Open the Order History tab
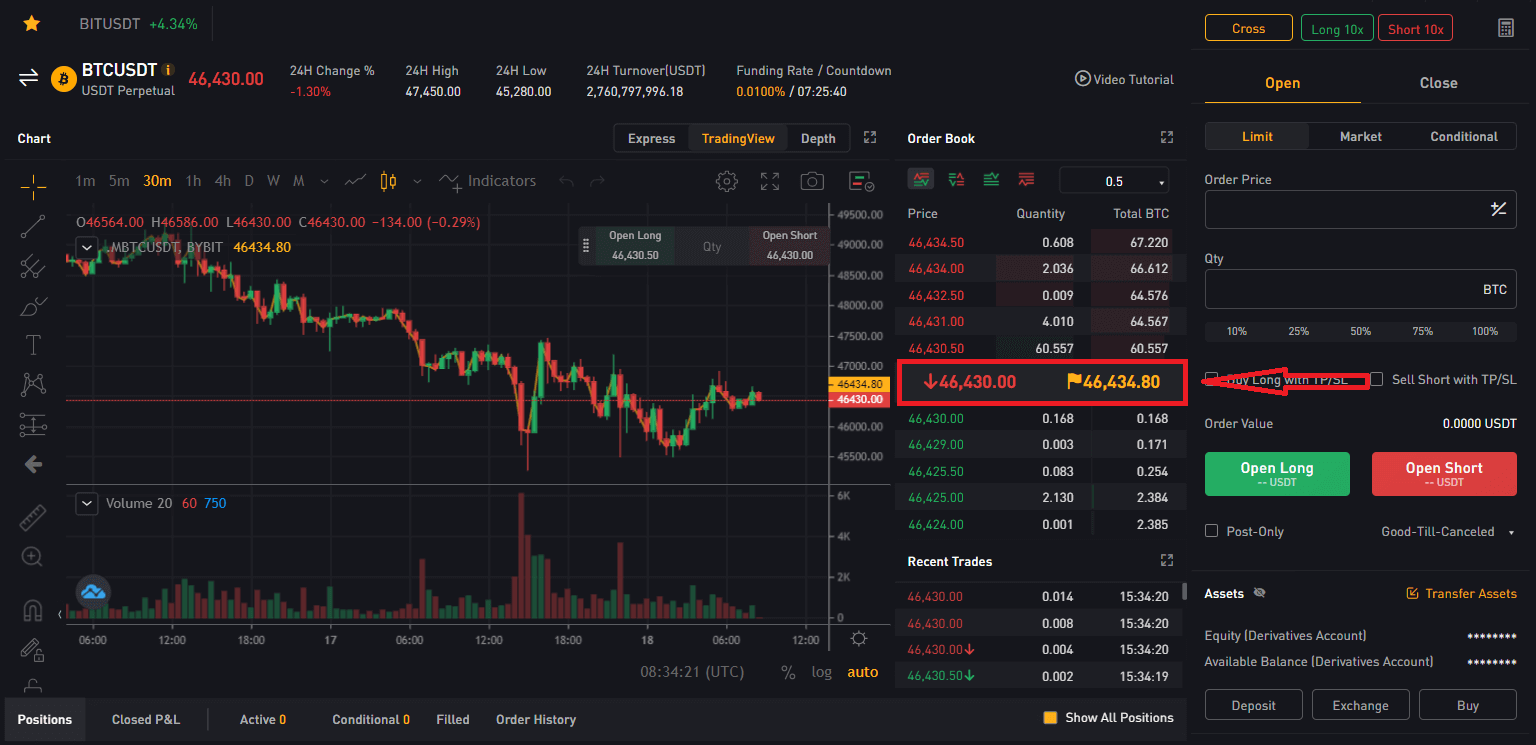 (535, 719)
